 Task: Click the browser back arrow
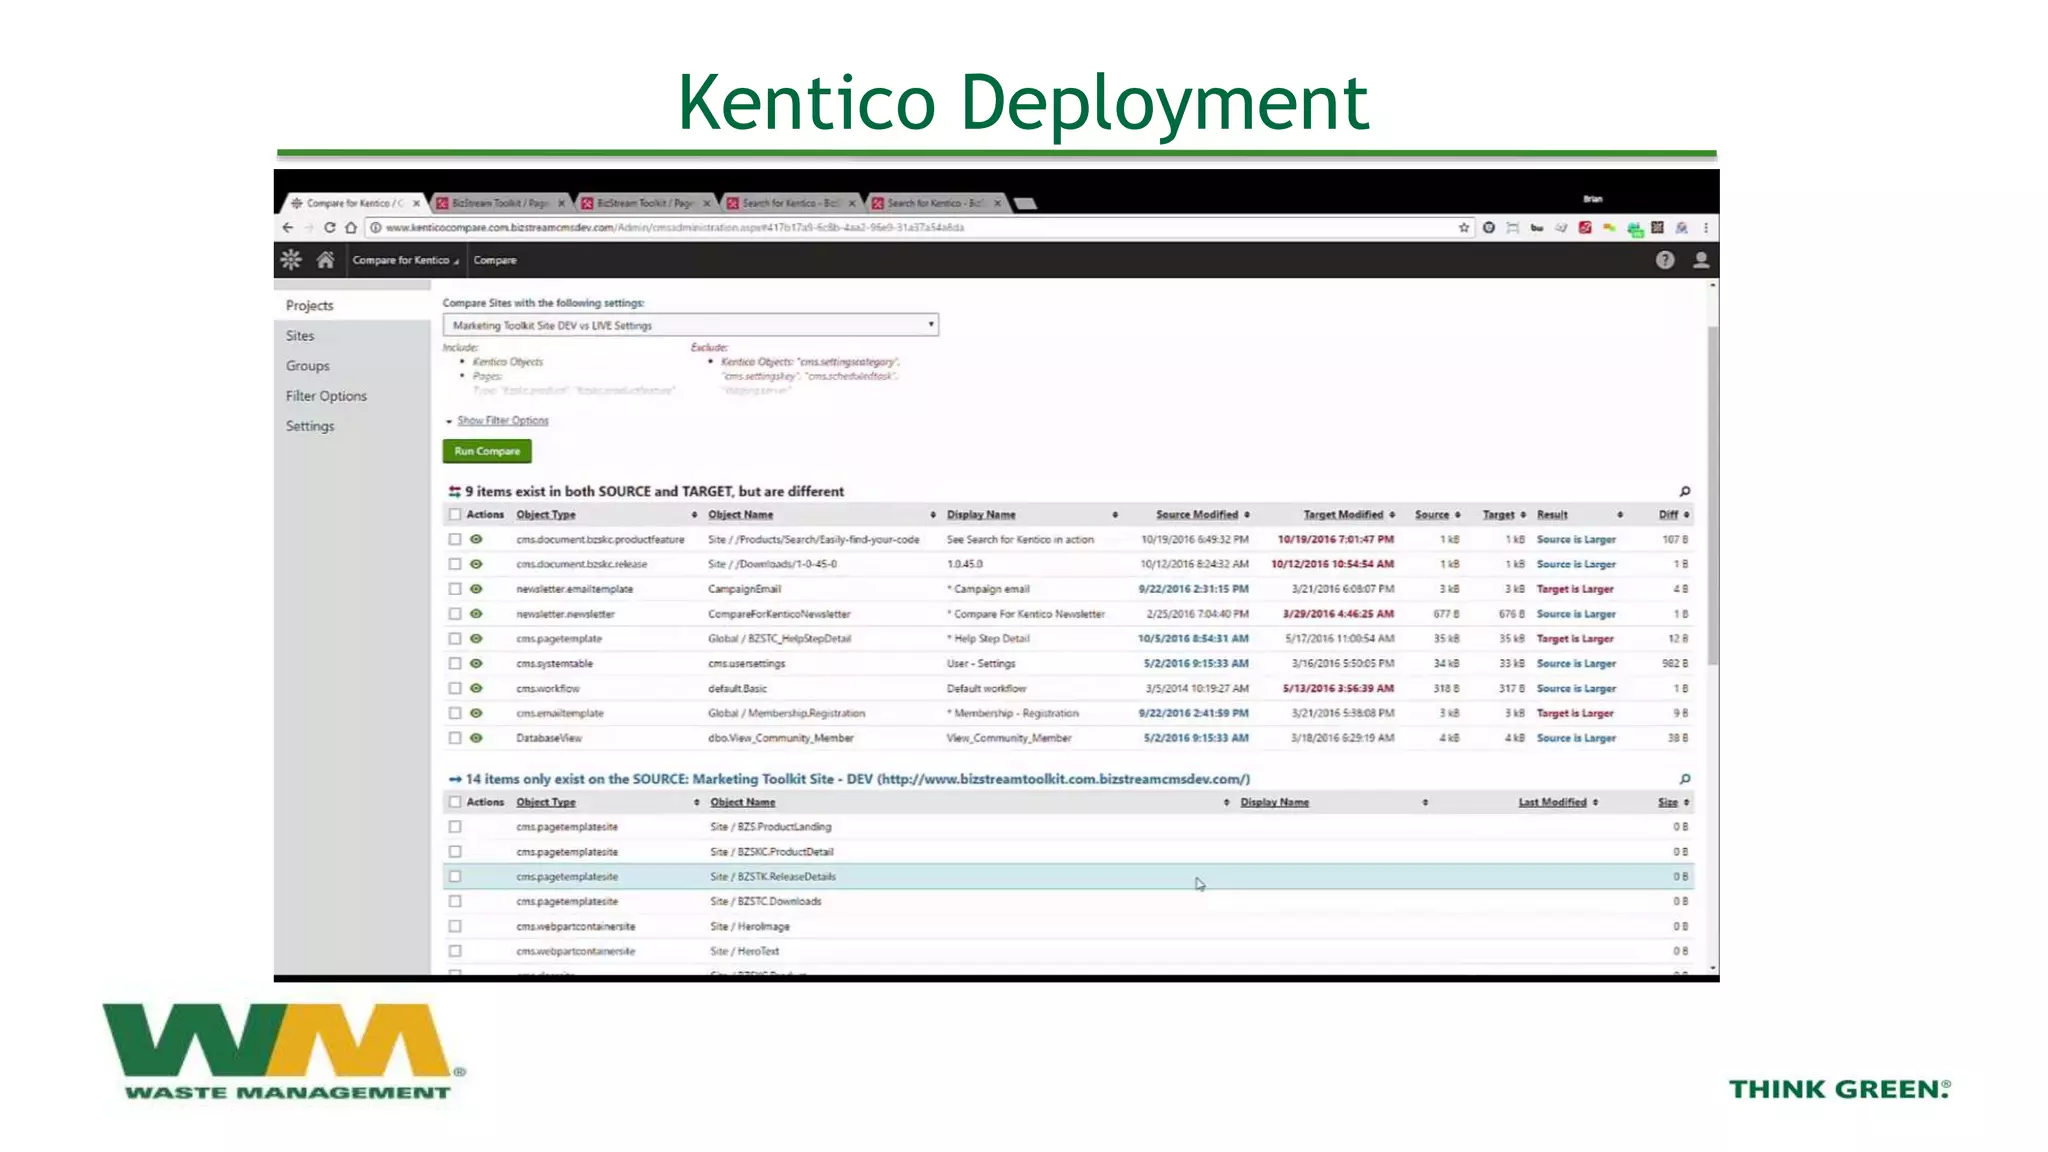[288, 228]
